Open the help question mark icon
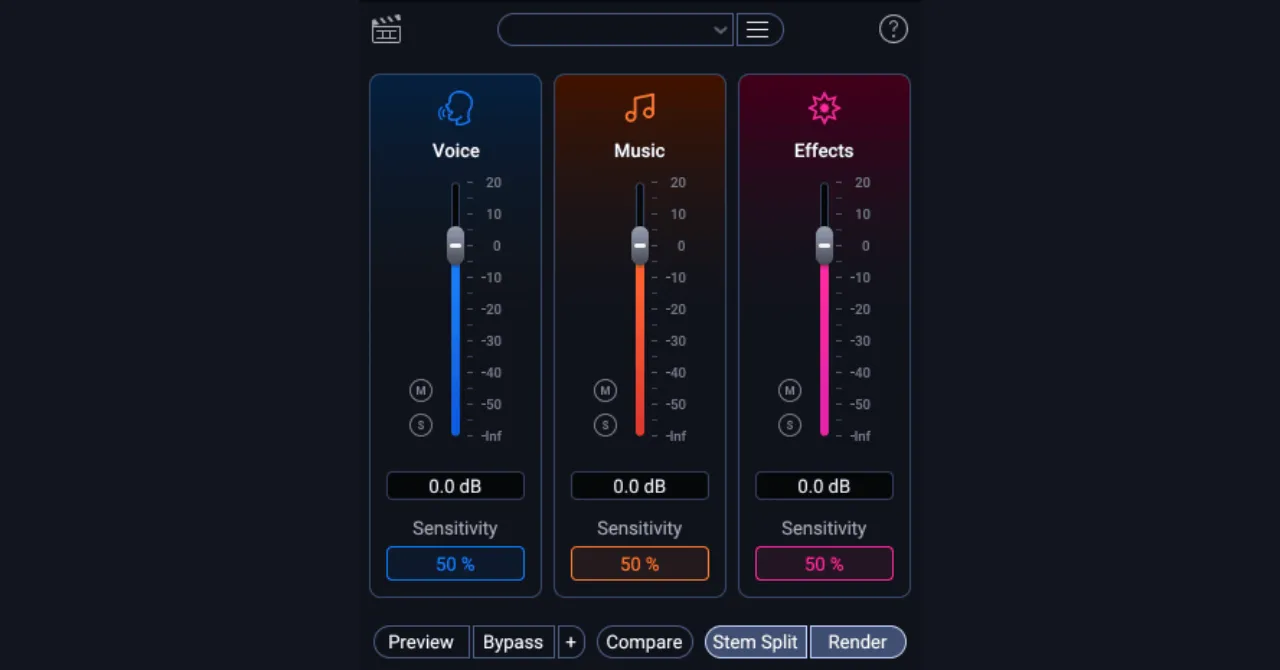Viewport: 1280px width, 670px height. [893, 30]
